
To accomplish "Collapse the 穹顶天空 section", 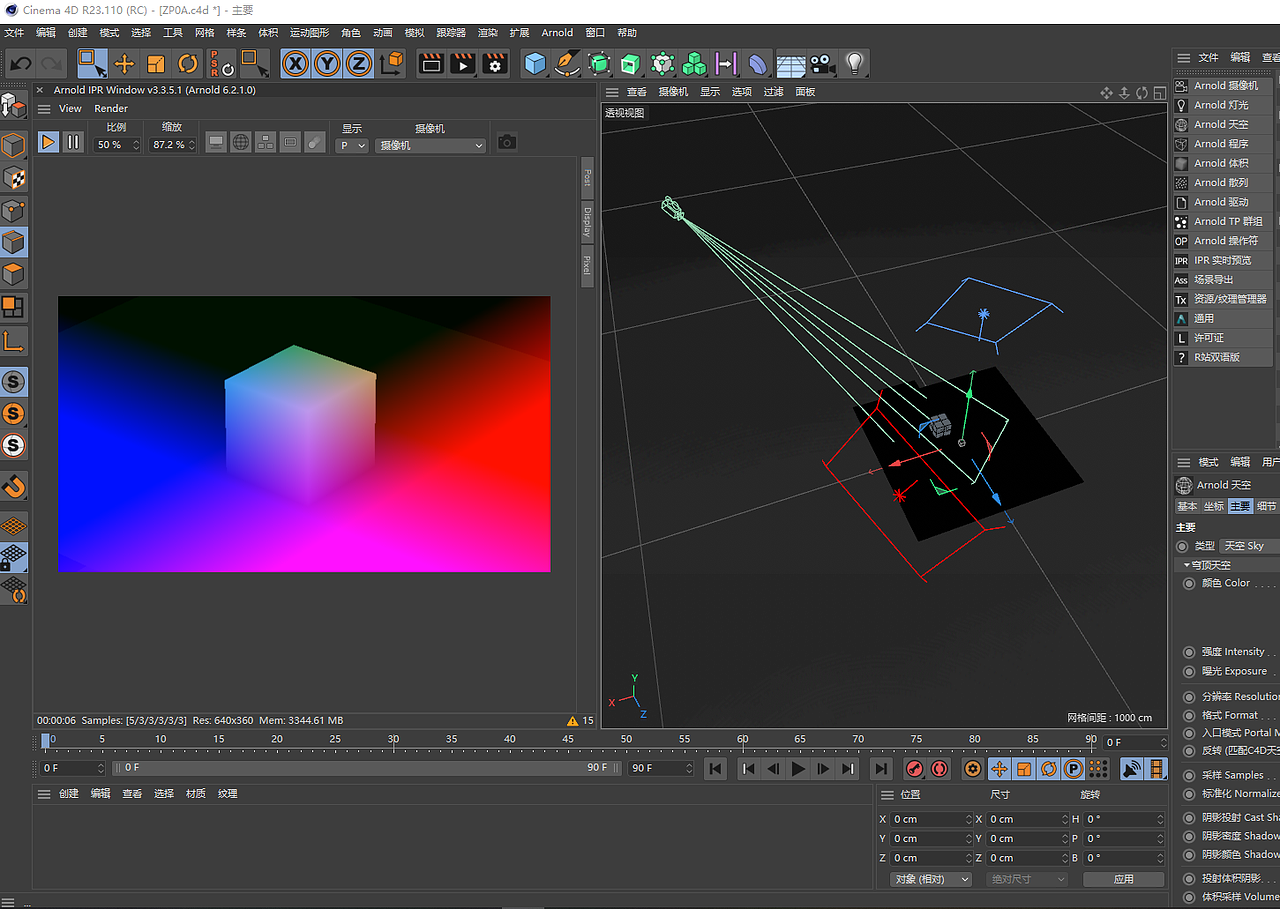I will (x=1188, y=565).
